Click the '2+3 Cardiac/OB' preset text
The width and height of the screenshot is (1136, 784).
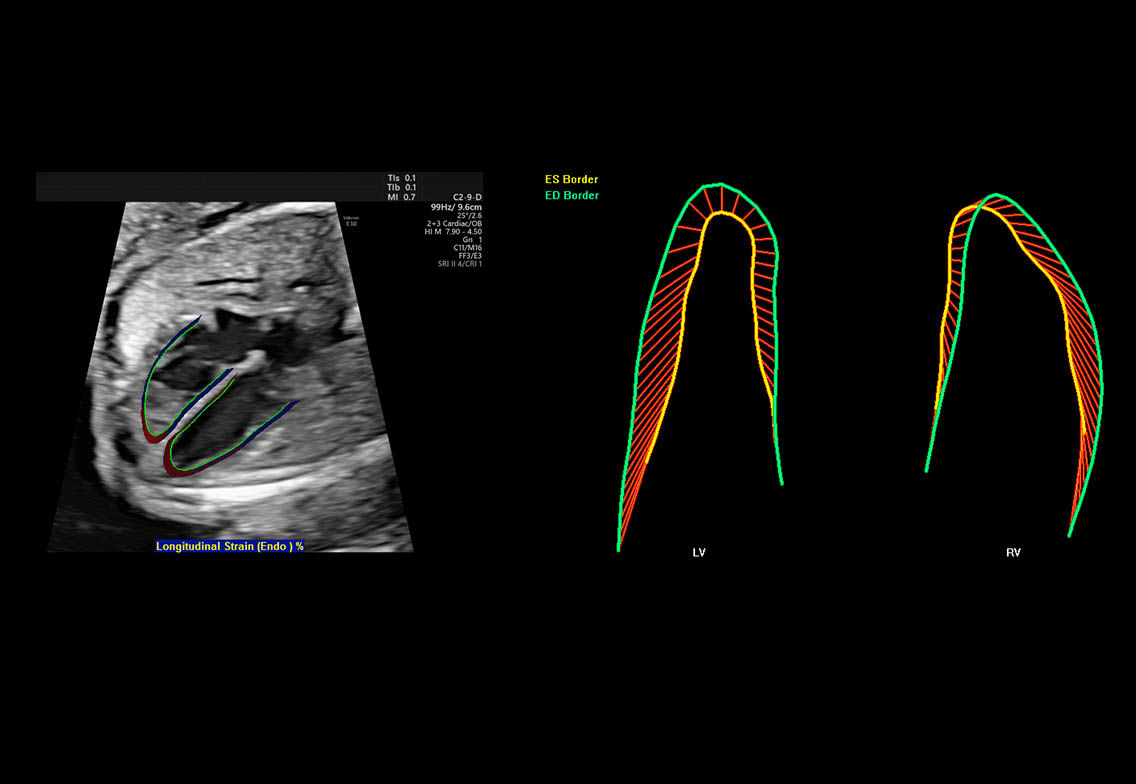tap(454, 224)
